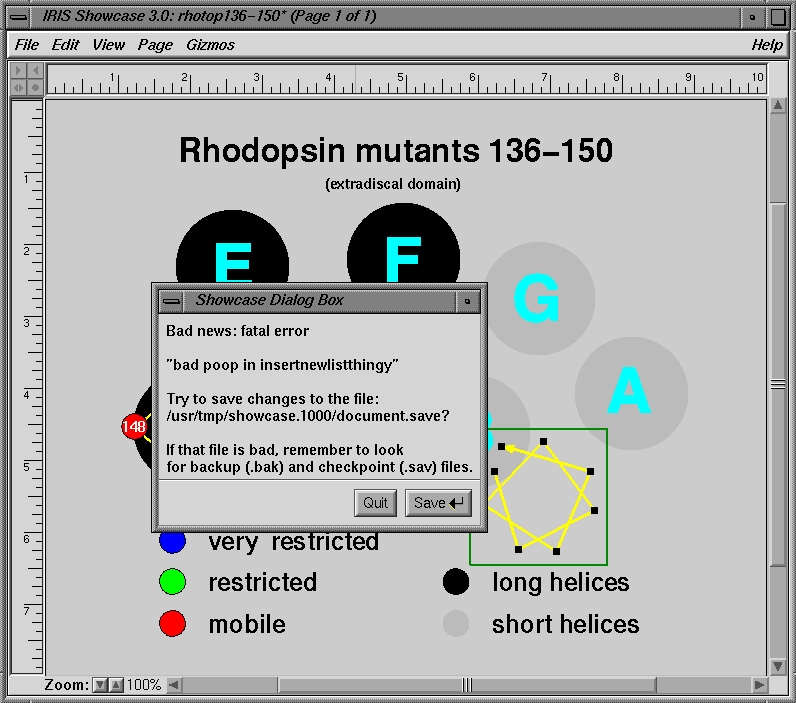Select the Rhodopsin mutants 136–150 title text
Viewport: 796px width, 703px height.
click(x=396, y=151)
